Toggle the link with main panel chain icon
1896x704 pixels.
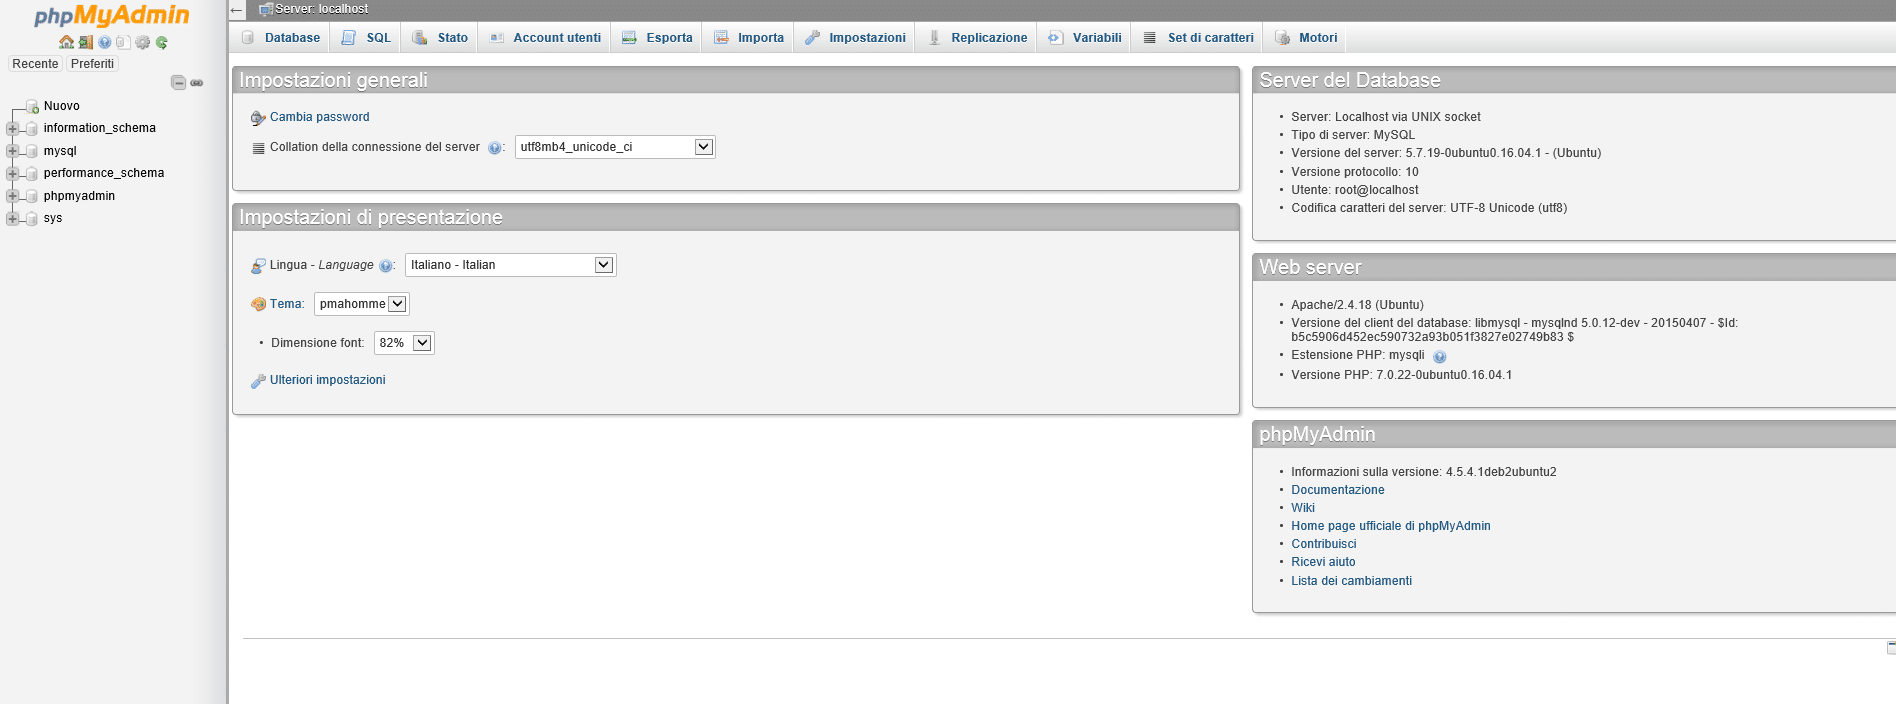pos(197,83)
